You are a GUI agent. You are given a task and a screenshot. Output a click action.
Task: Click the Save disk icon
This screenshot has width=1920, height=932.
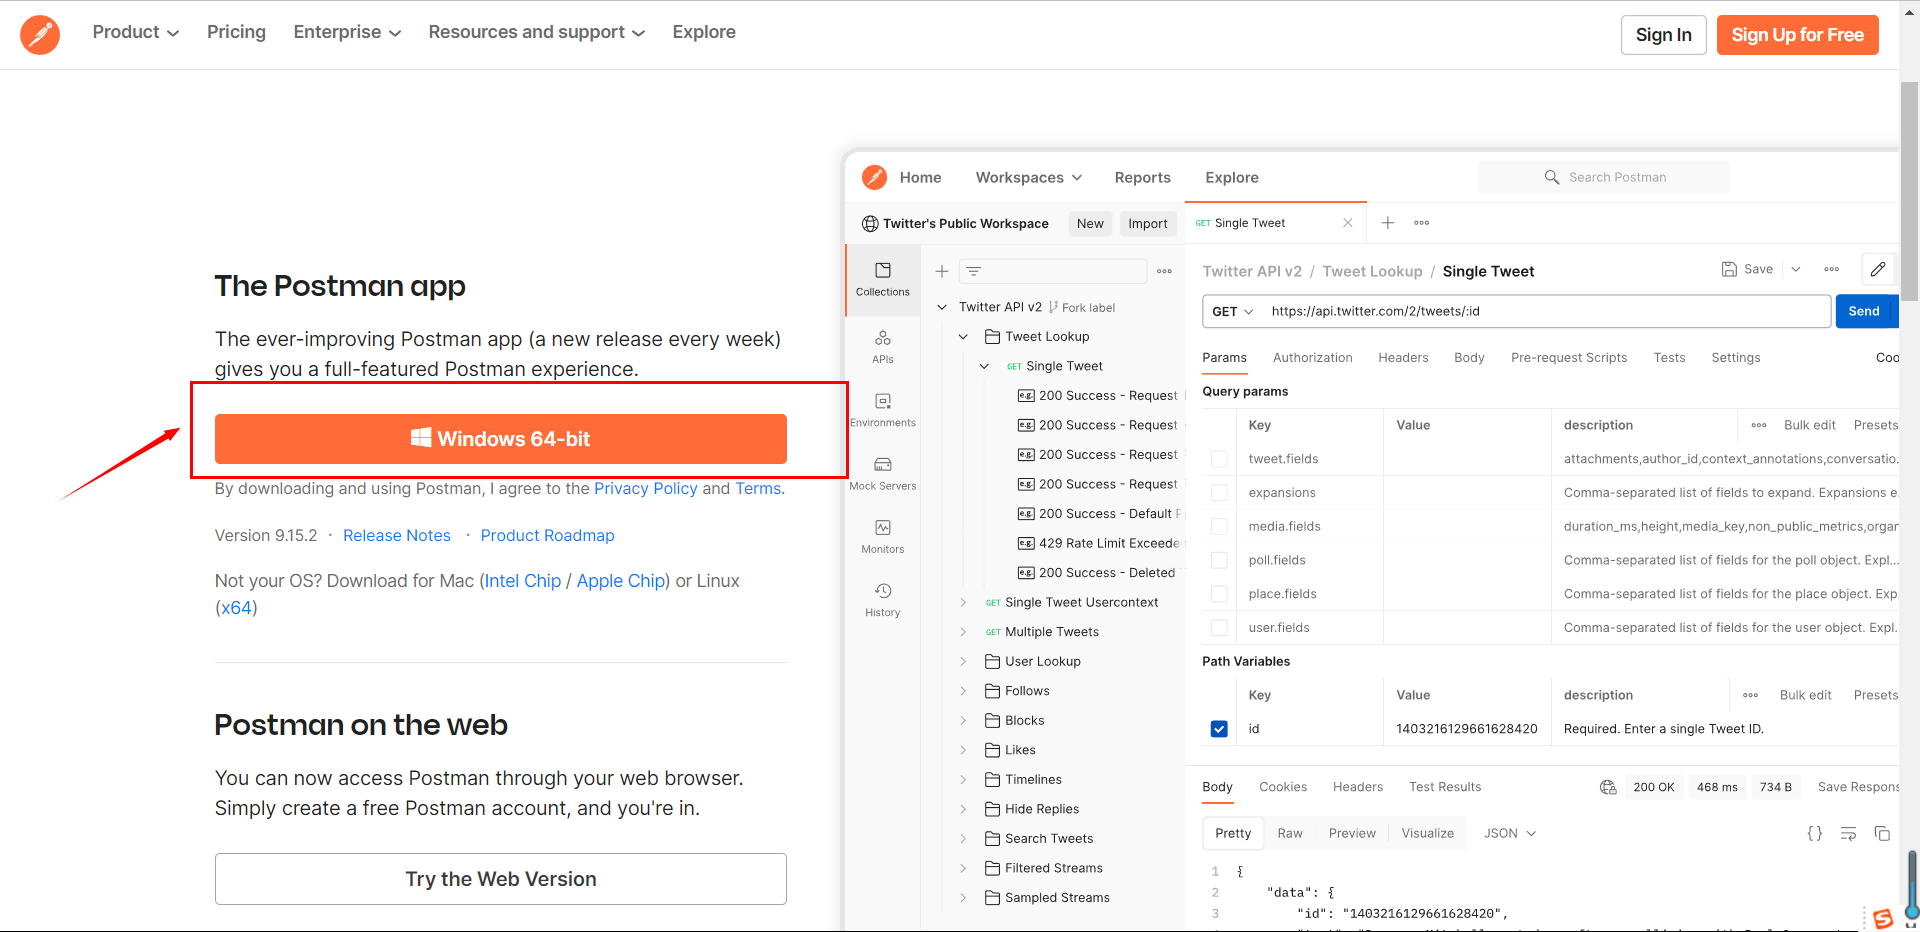[1729, 269]
